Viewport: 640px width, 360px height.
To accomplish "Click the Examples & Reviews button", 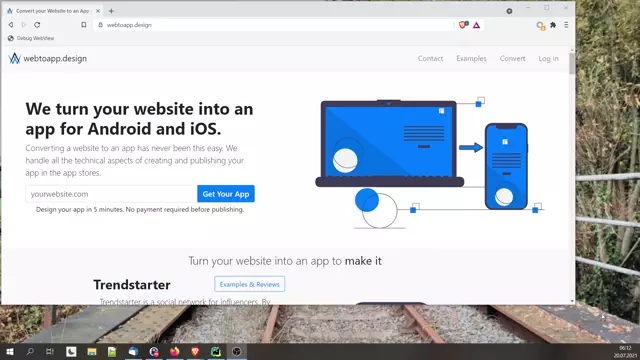I will pyautogui.click(x=249, y=284).
